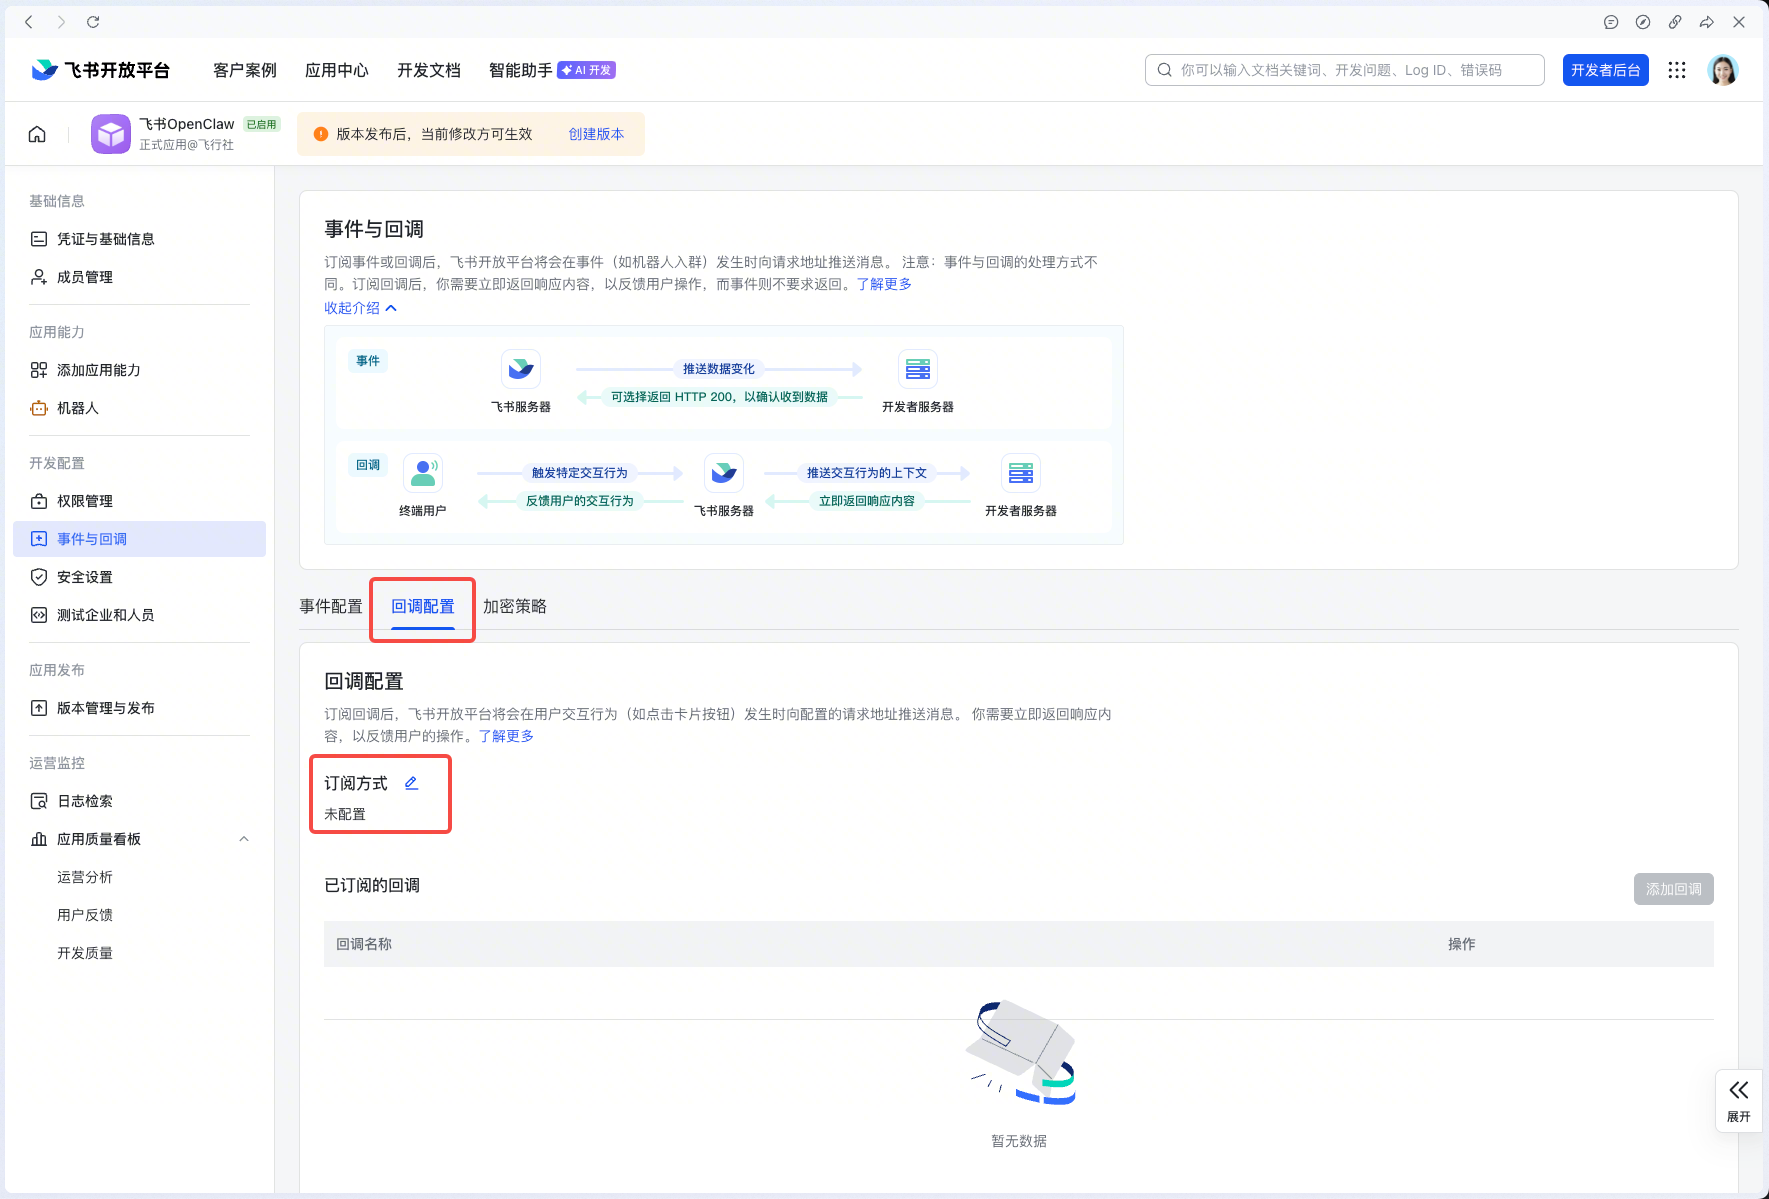
Task: Open the apps grid icon in header
Action: tap(1677, 70)
